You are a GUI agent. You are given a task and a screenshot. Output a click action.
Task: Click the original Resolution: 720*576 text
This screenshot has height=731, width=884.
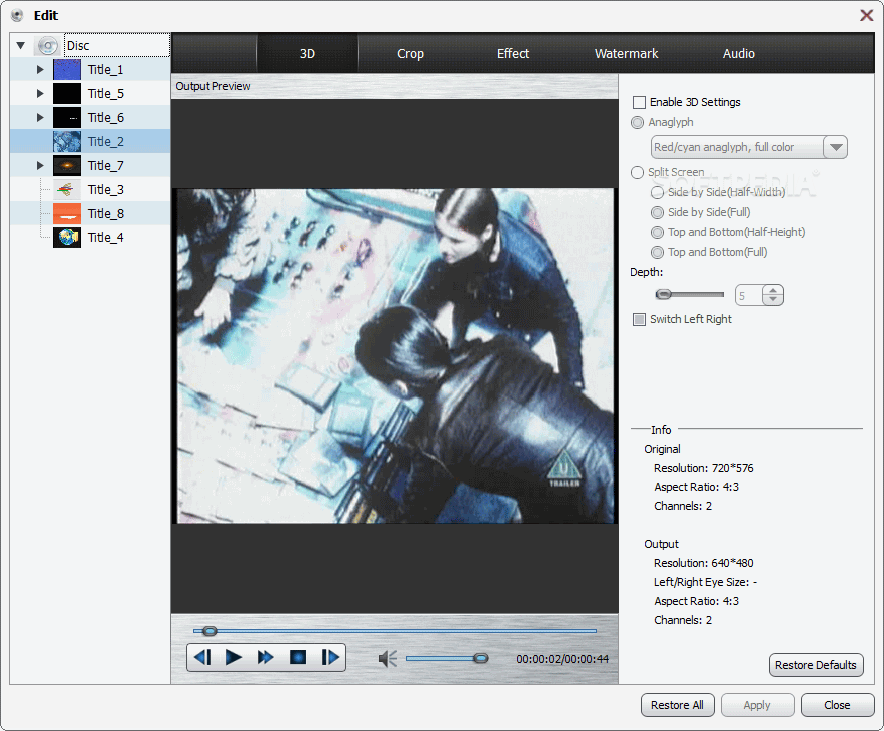[703, 468]
